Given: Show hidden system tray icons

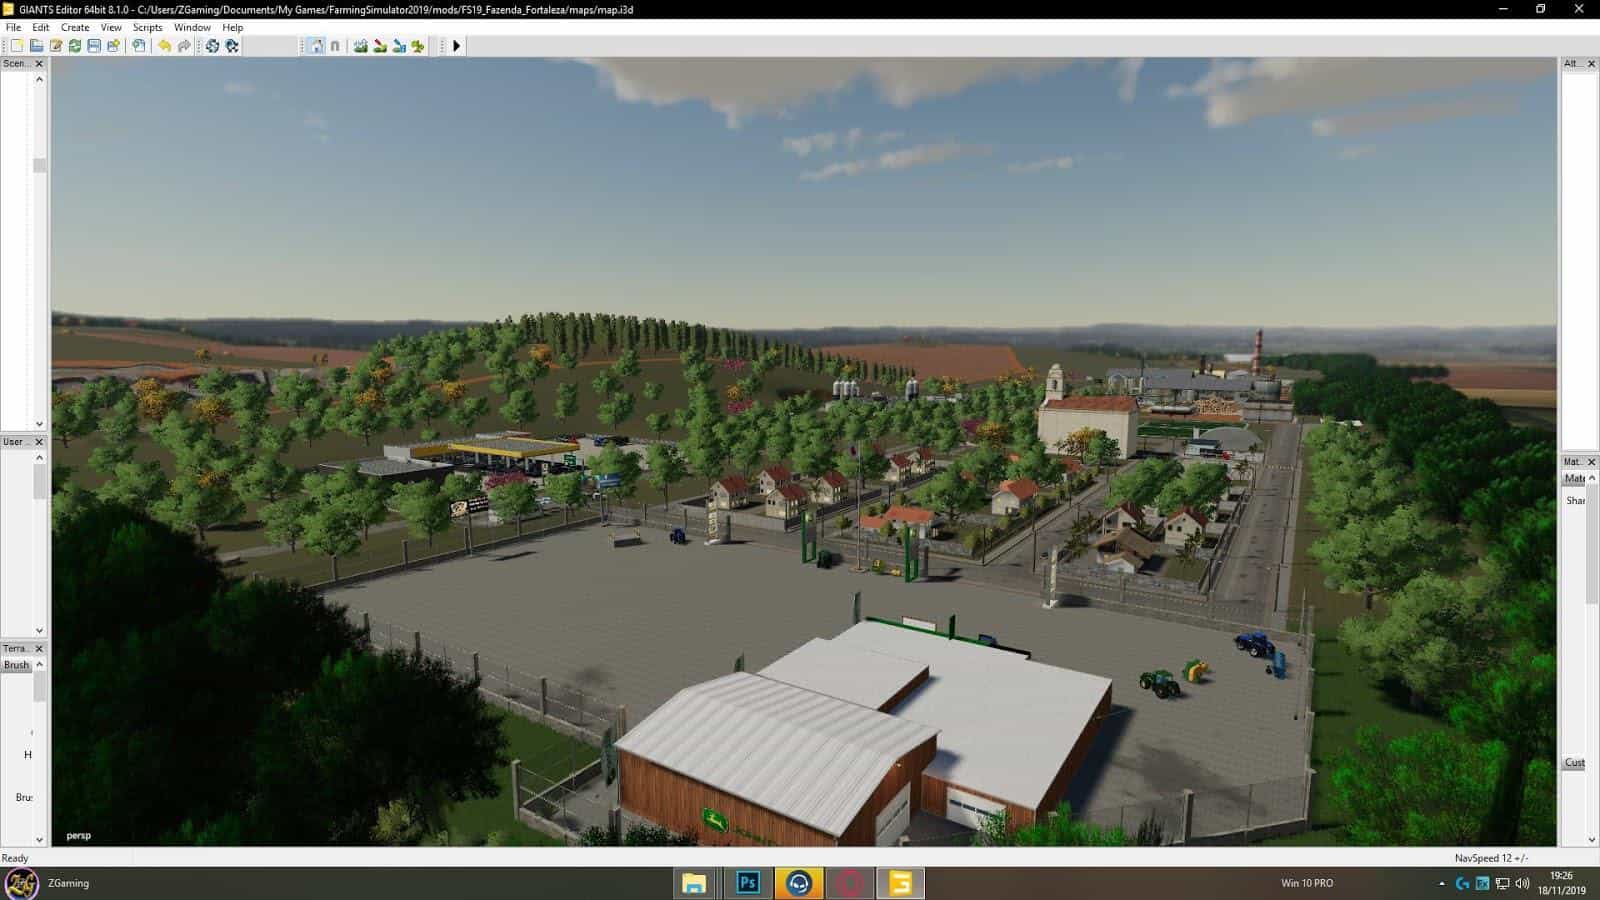Looking at the screenshot, I should [x=1441, y=884].
